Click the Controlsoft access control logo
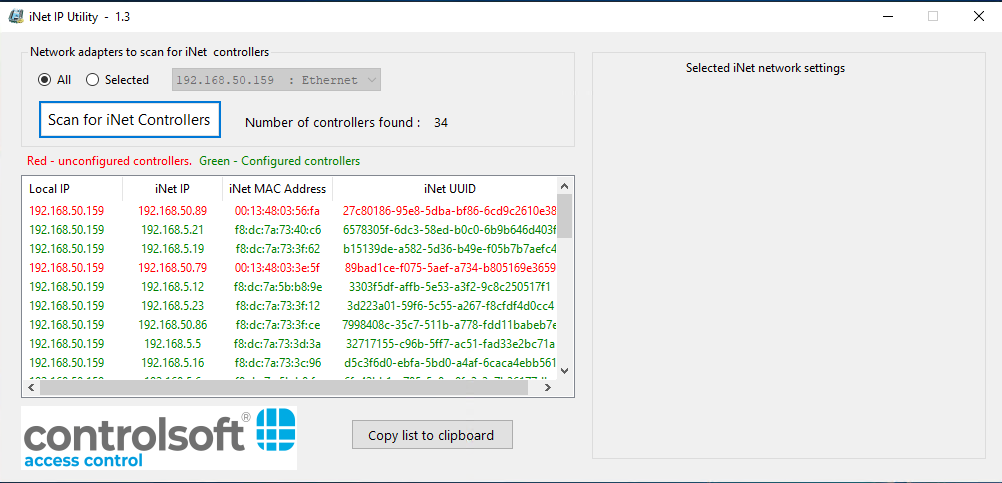This screenshot has width=1002, height=483. (159, 438)
